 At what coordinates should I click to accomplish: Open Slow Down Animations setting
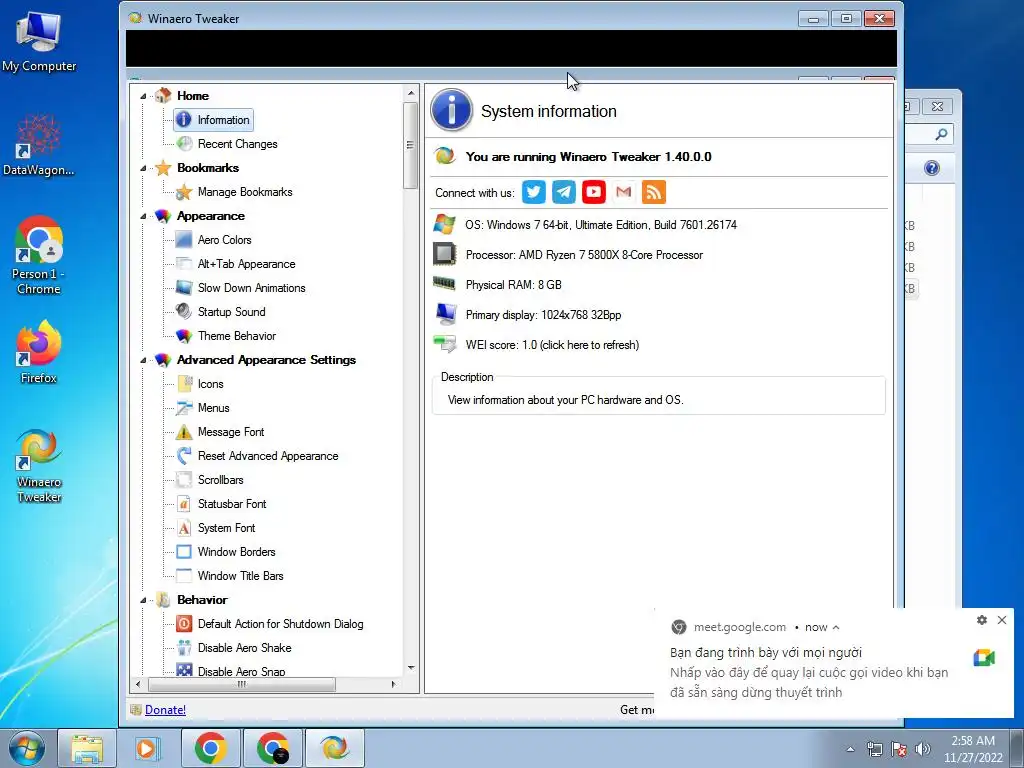[x=251, y=288]
